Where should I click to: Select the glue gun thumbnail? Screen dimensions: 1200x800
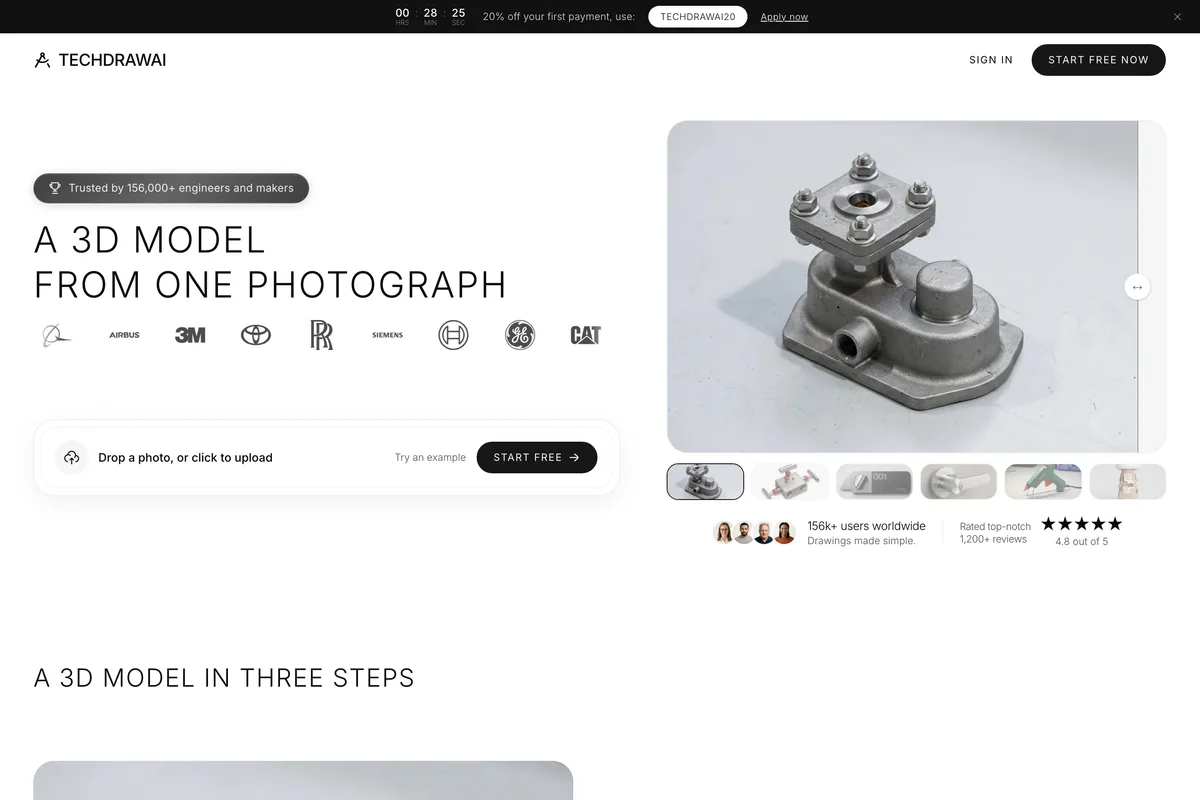[1043, 481]
